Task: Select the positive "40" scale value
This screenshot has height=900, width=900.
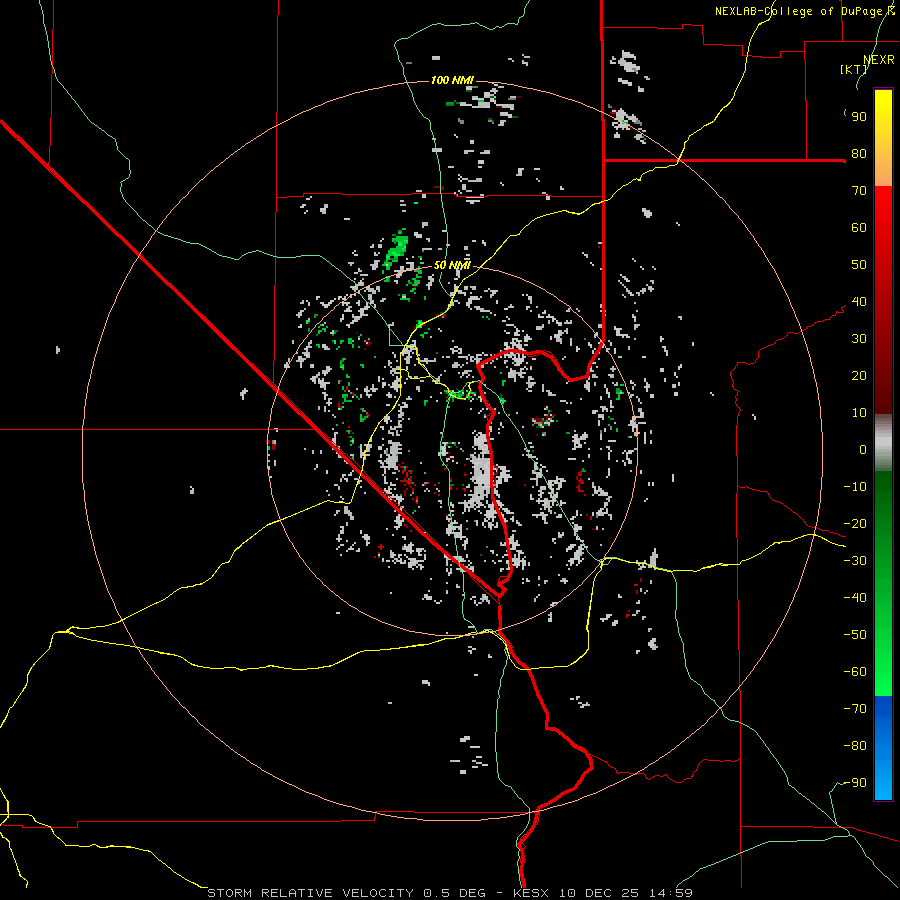Action: click(x=859, y=302)
